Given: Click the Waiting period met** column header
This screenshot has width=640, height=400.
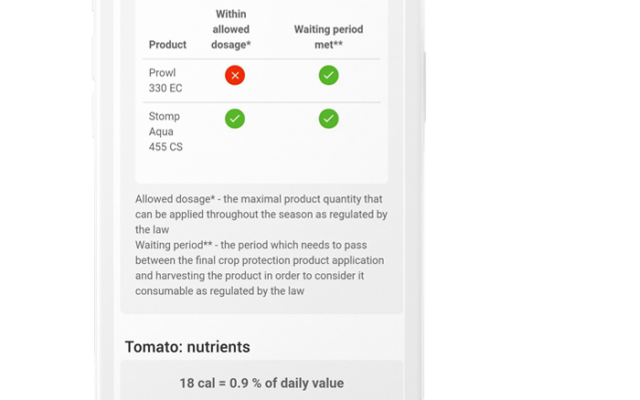Looking at the screenshot, I should 329,37.
